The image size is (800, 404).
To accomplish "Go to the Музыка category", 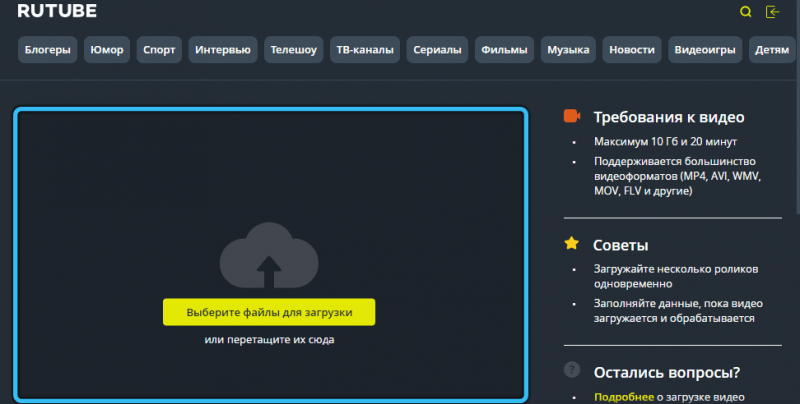I will point(568,49).
